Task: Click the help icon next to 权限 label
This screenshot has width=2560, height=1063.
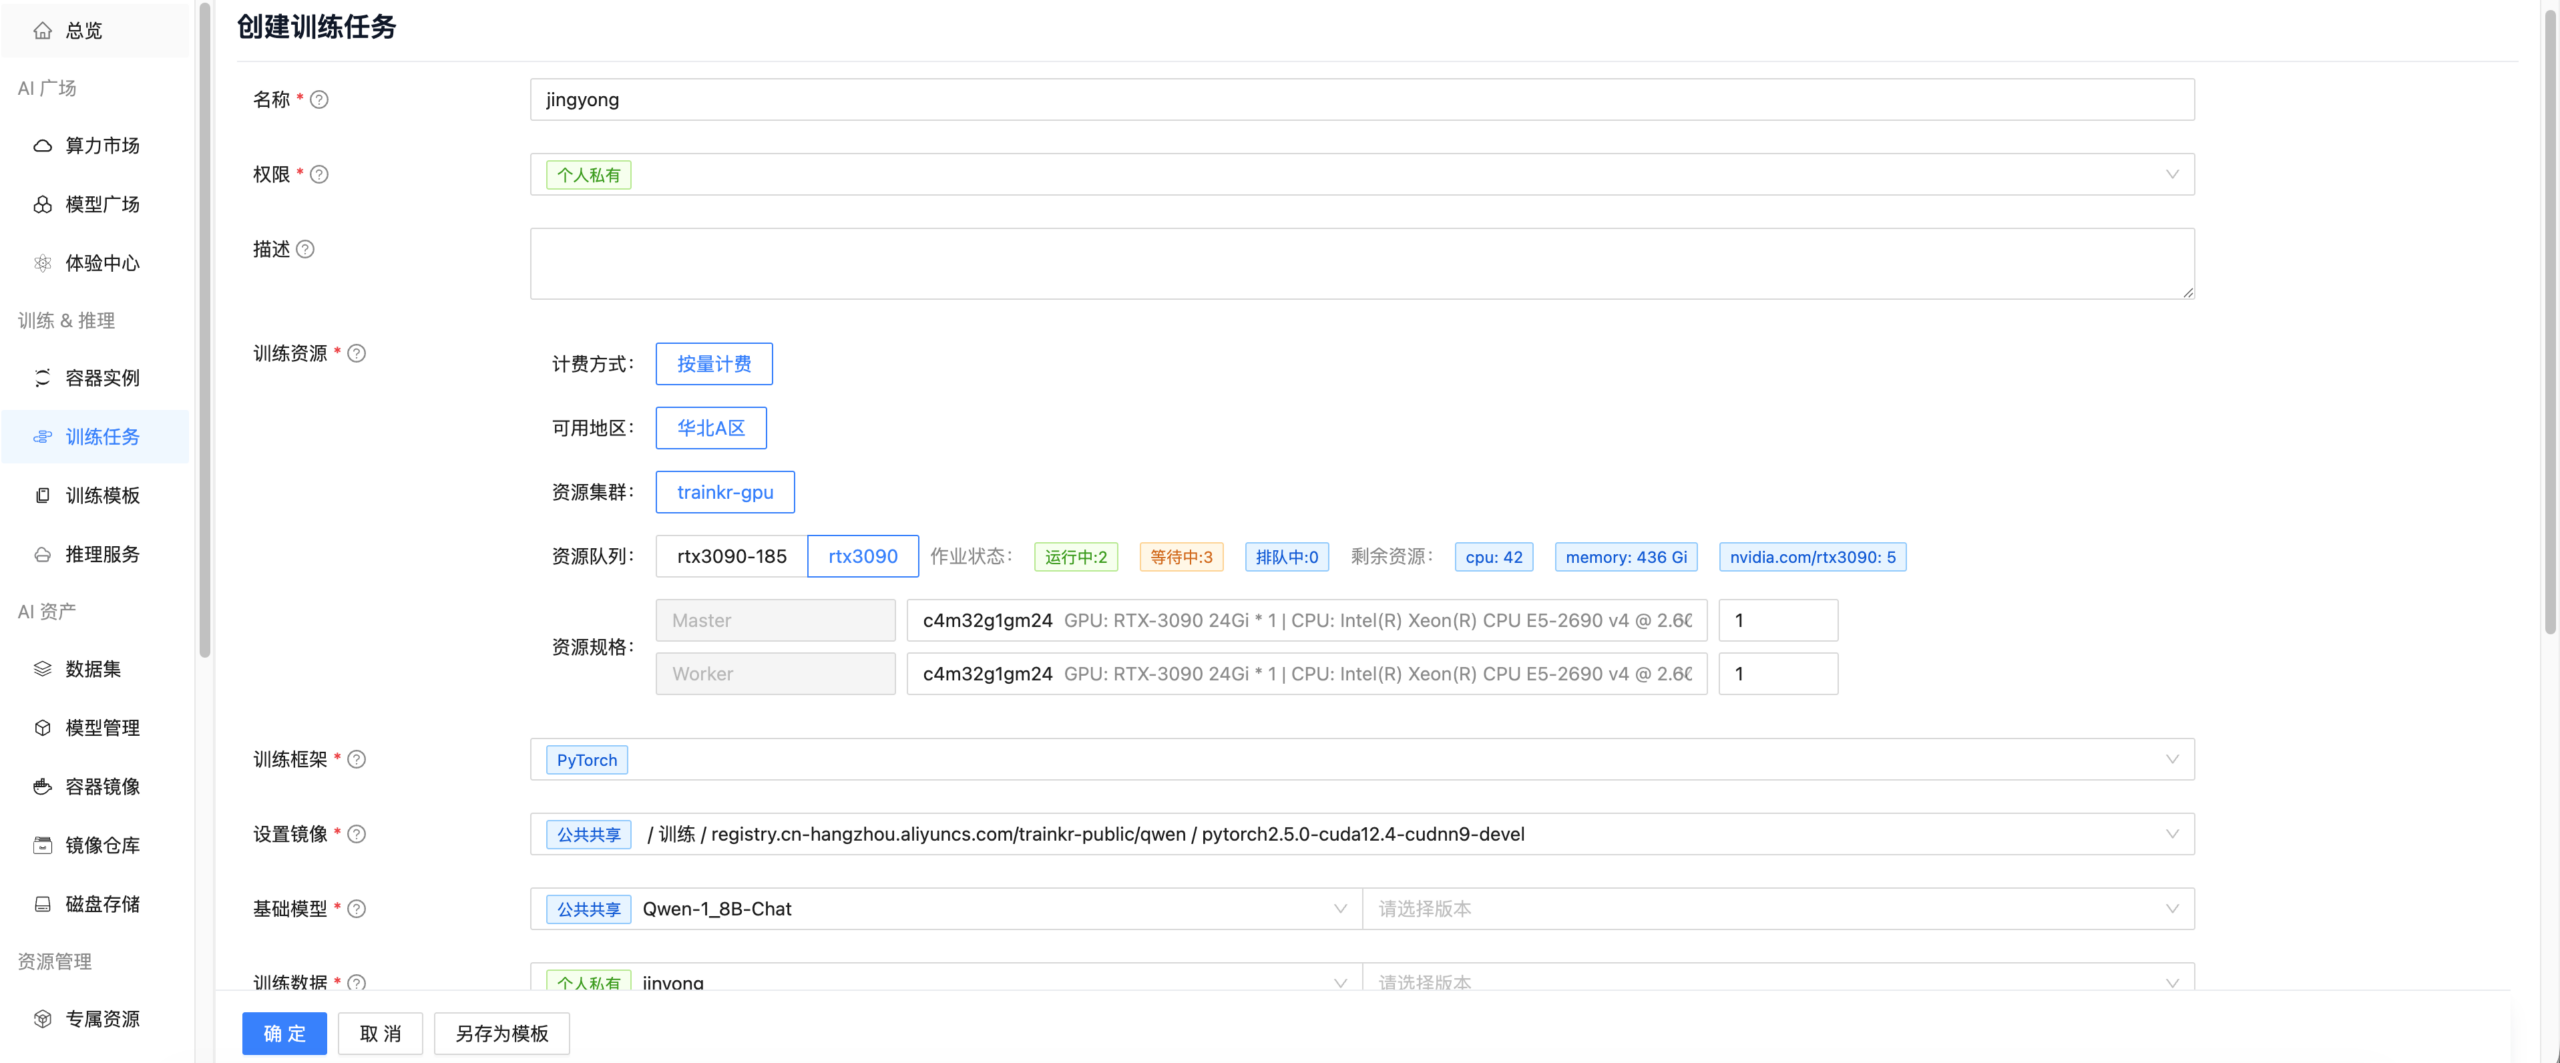Action: point(319,175)
